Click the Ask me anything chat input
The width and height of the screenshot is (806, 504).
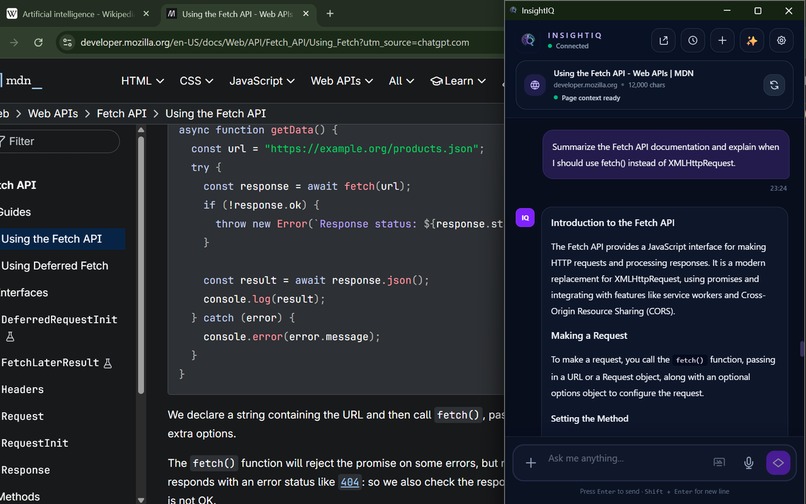coord(625,458)
